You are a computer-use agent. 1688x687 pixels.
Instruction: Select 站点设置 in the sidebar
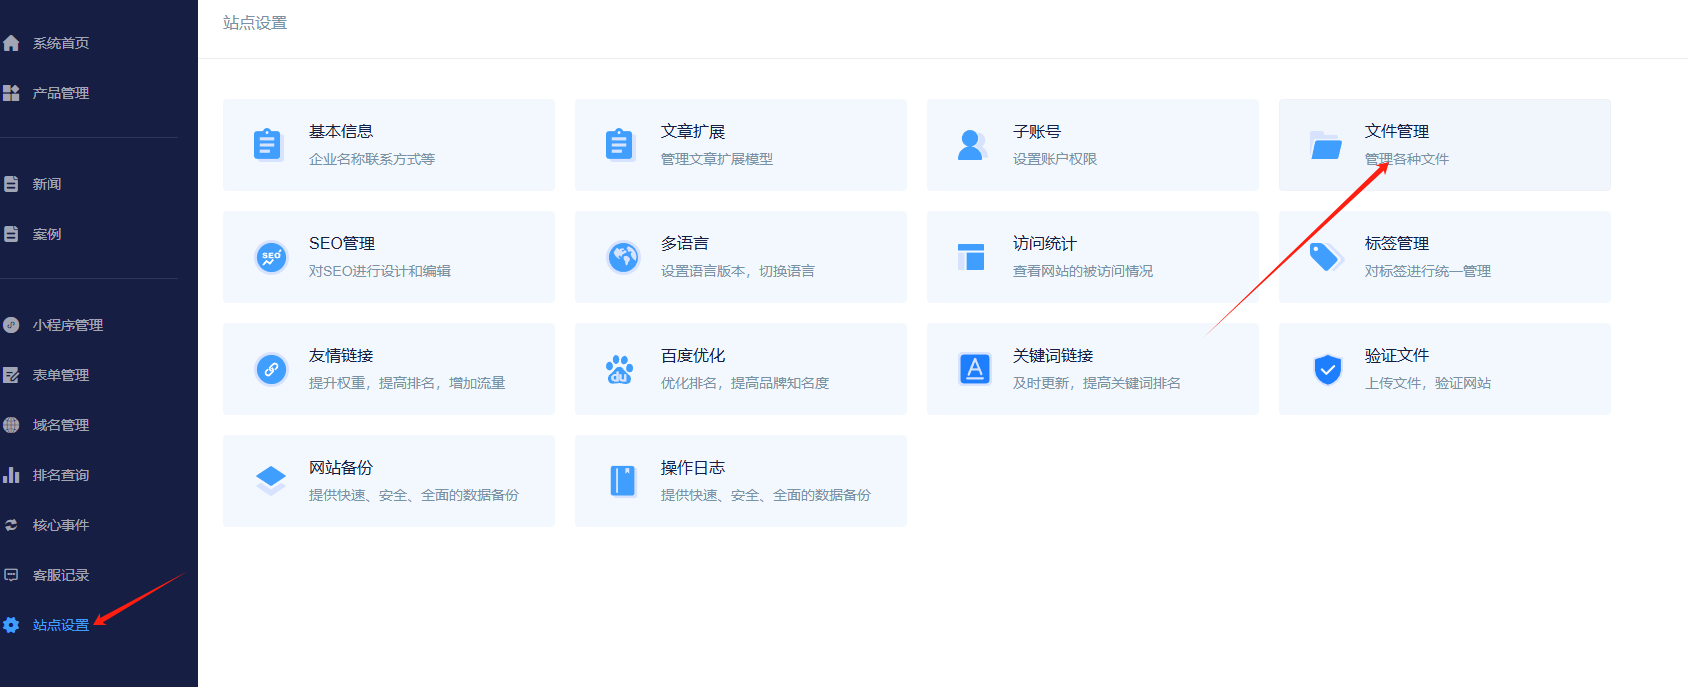point(60,625)
